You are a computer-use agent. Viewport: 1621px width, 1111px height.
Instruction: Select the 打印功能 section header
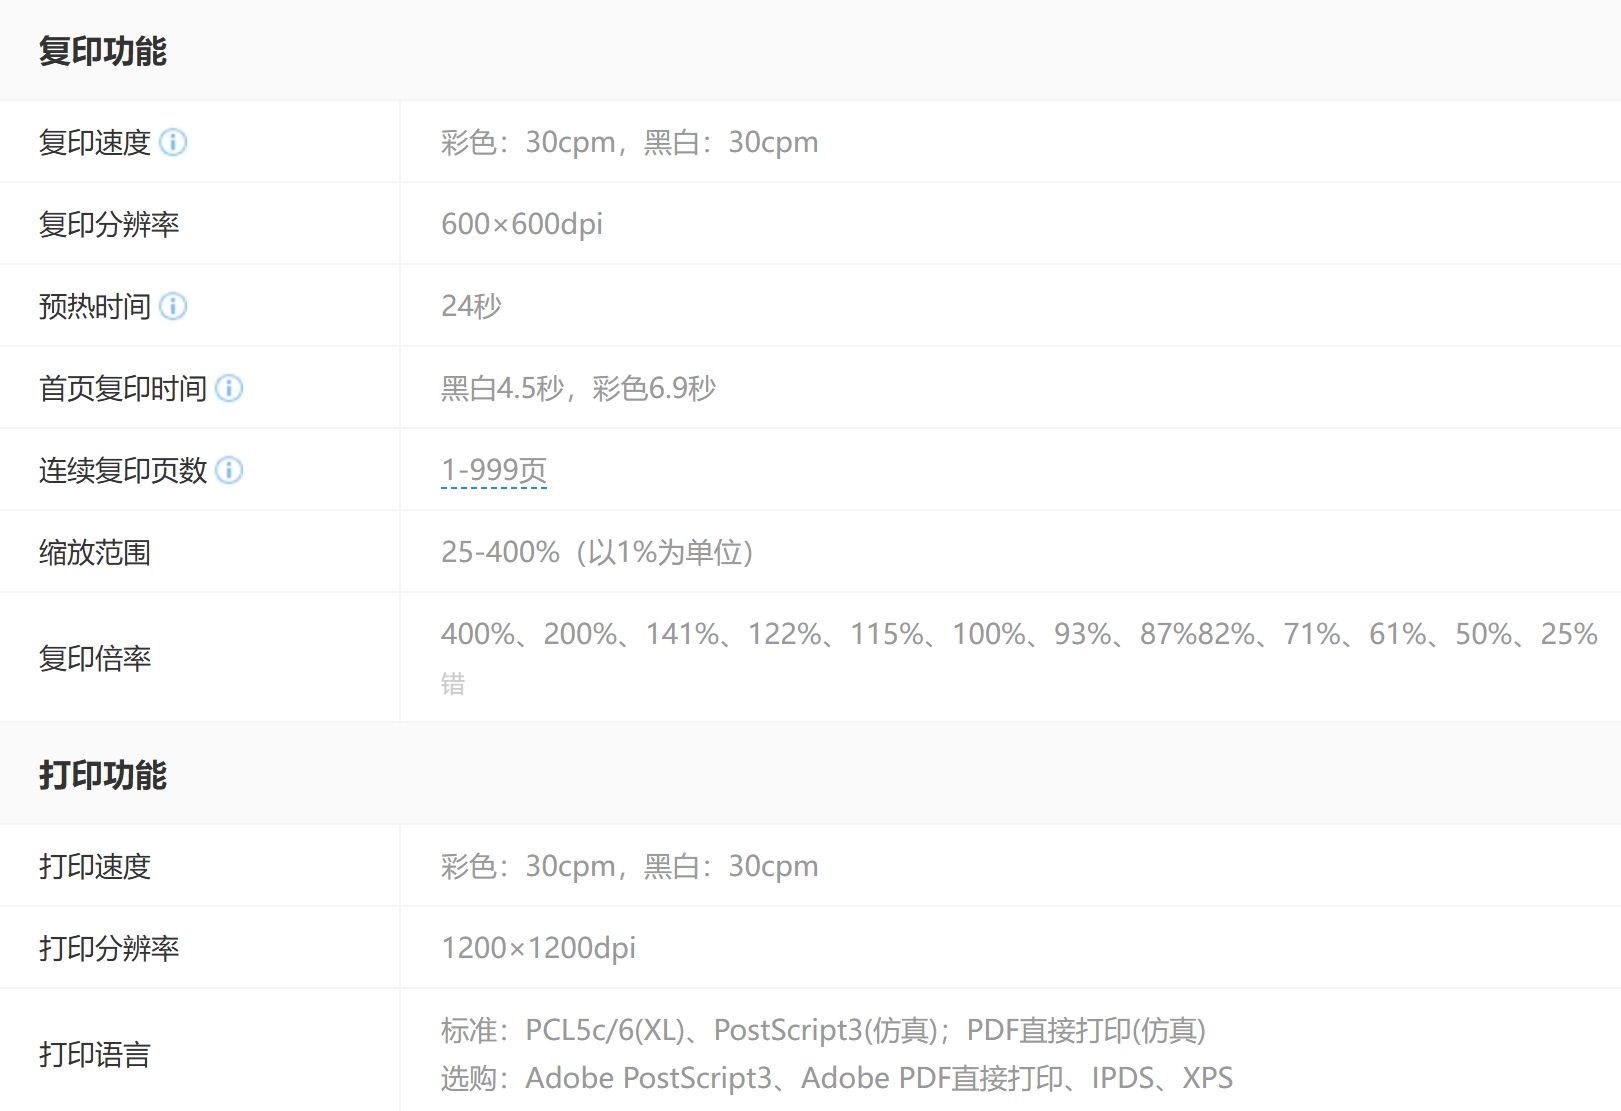coord(103,775)
